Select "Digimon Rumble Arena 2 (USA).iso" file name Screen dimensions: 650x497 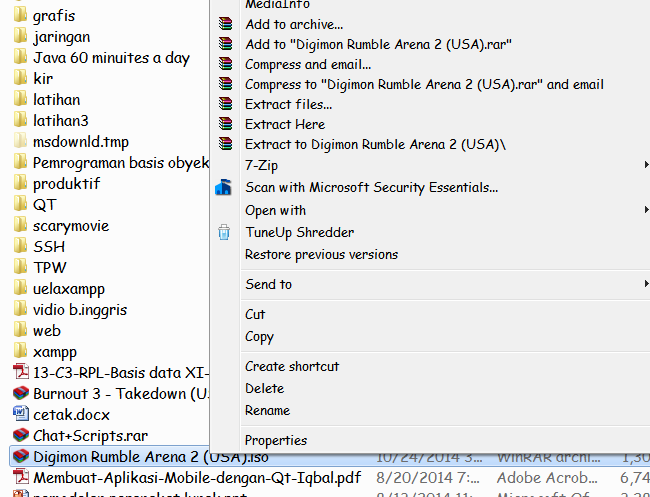tap(151, 457)
